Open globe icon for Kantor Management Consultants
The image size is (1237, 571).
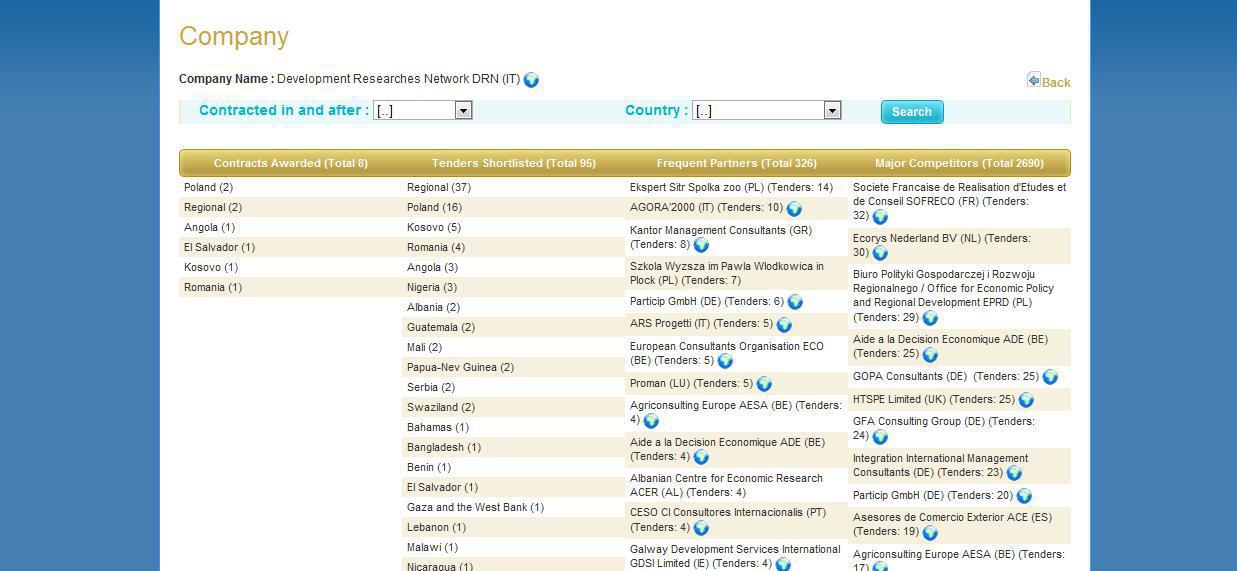click(x=701, y=245)
